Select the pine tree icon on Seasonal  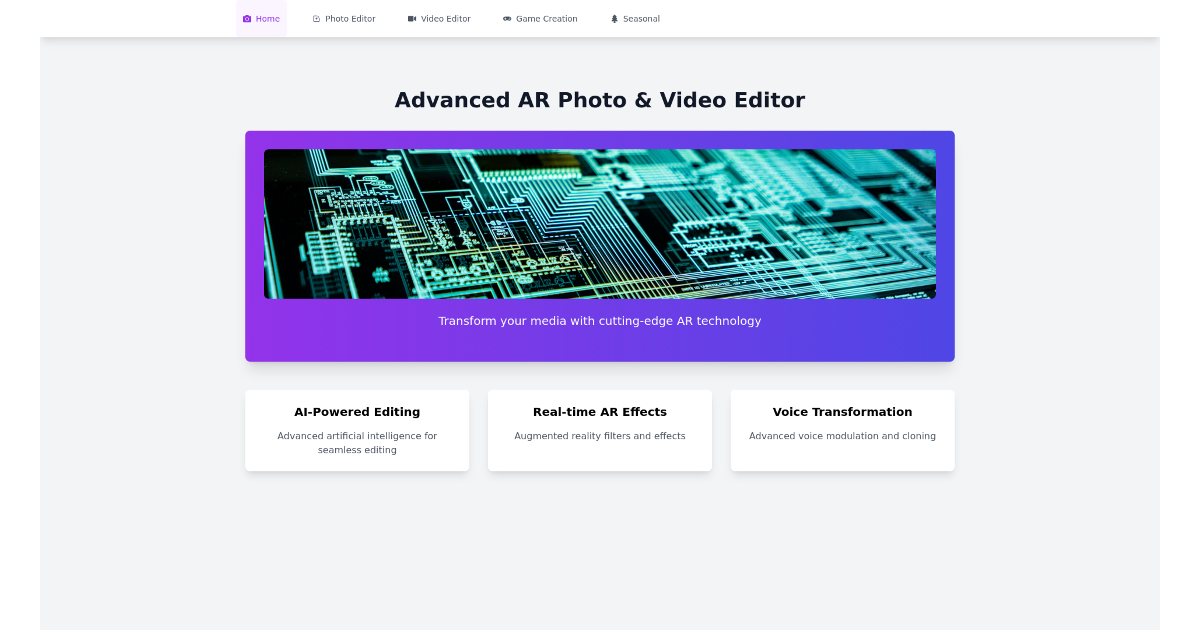tap(613, 18)
